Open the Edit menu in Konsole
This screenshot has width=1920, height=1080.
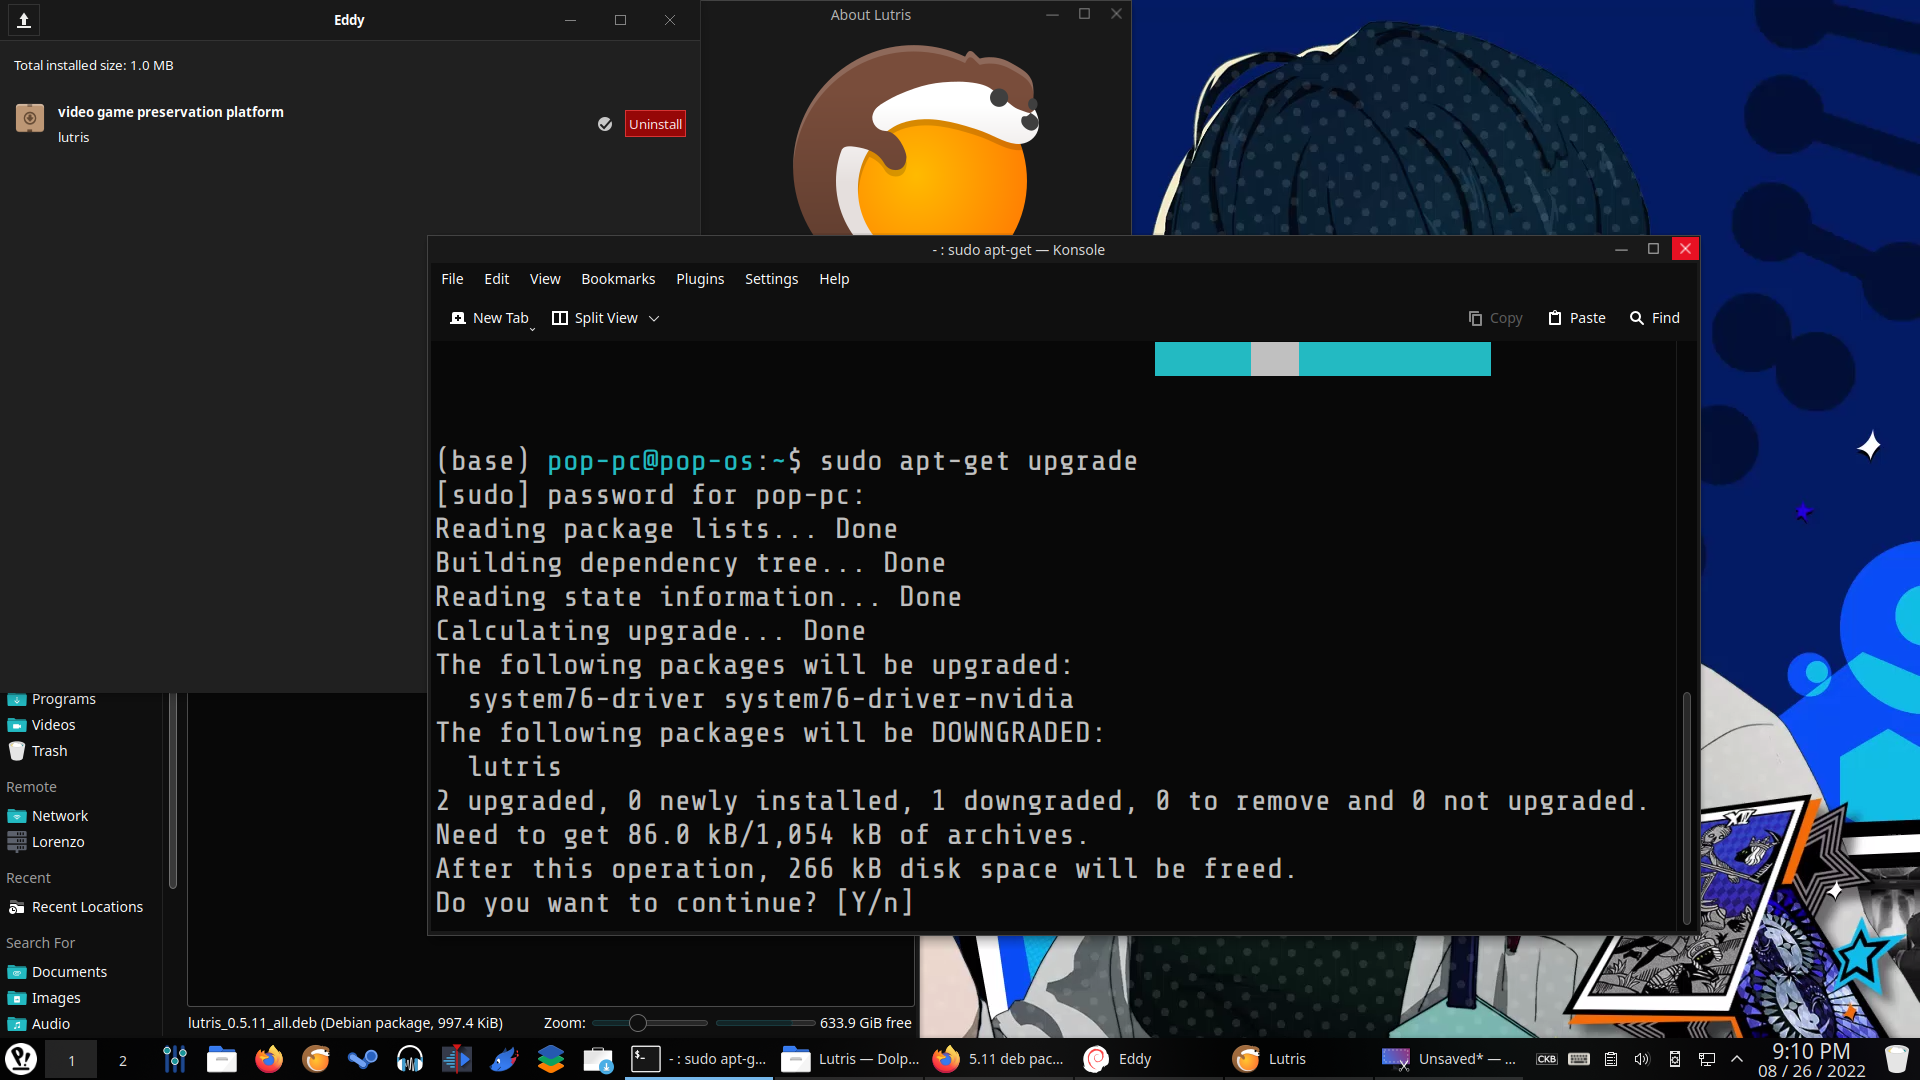click(496, 279)
